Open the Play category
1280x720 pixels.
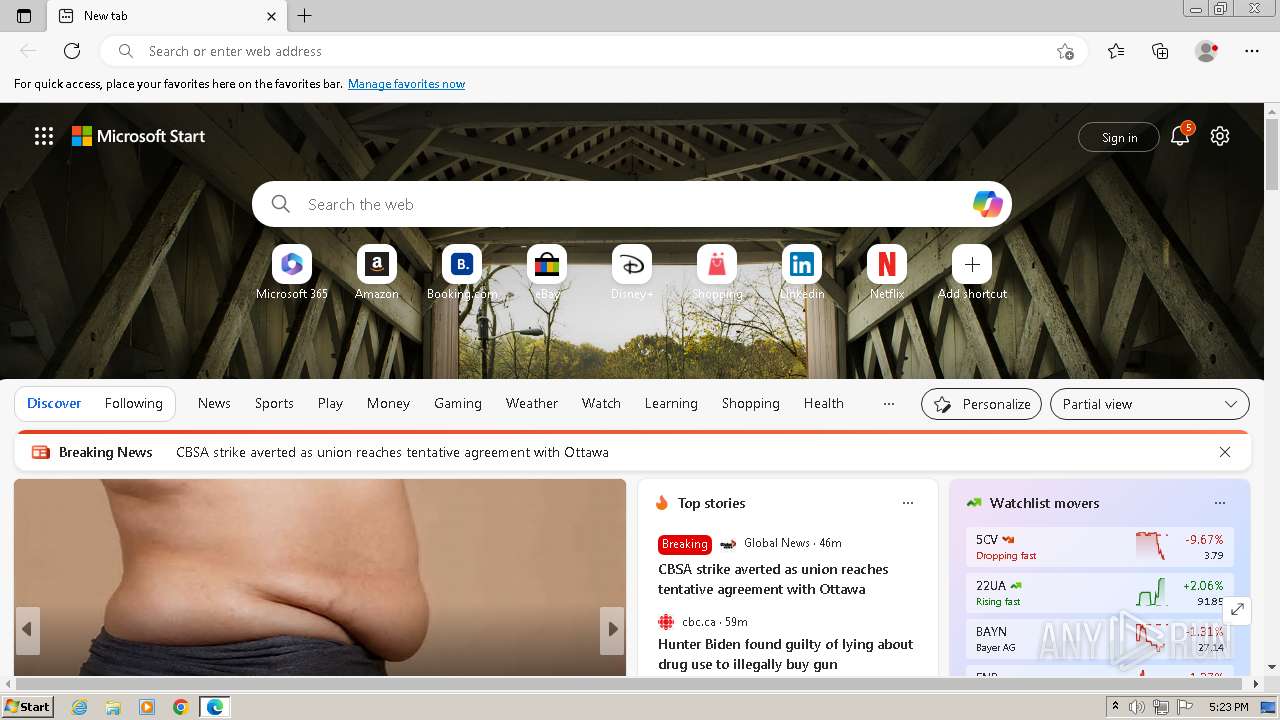(x=330, y=404)
